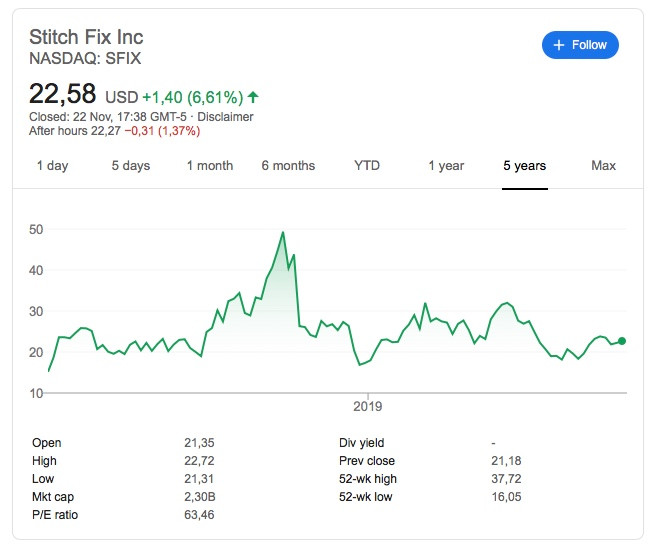The image size is (654, 548).
Task: Click the Div yield label
Action: [x=362, y=443]
